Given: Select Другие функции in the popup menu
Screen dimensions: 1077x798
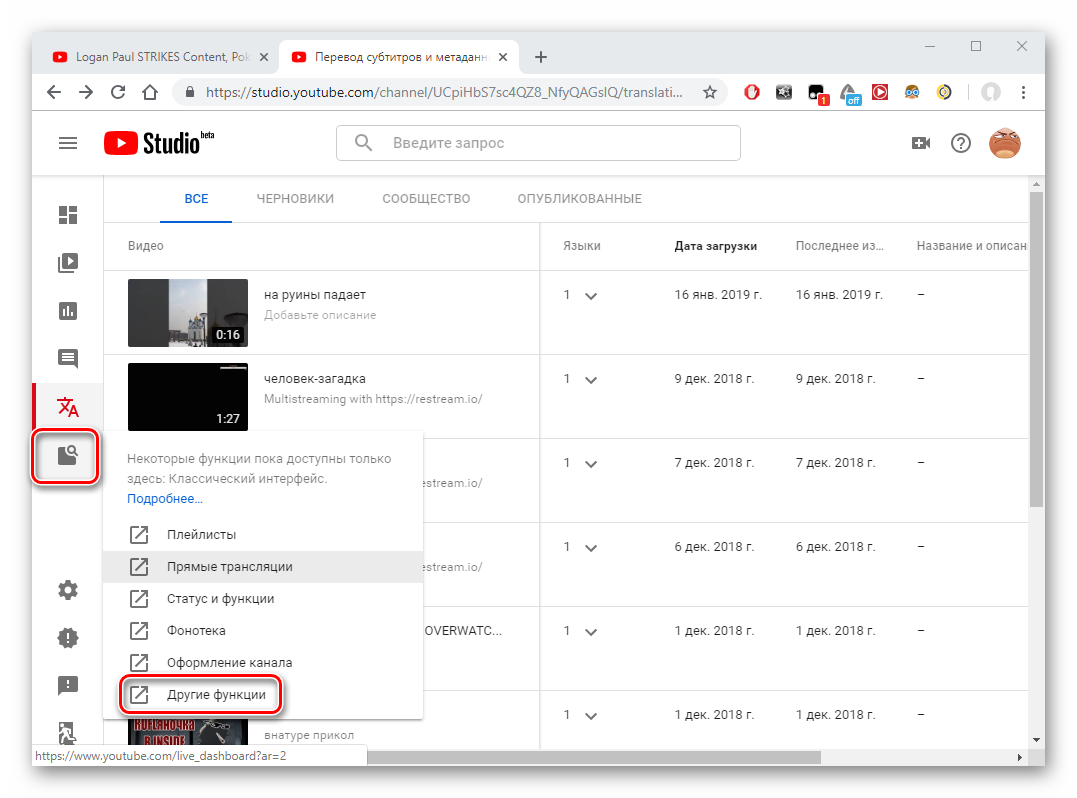Looking at the screenshot, I should click(216, 695).
